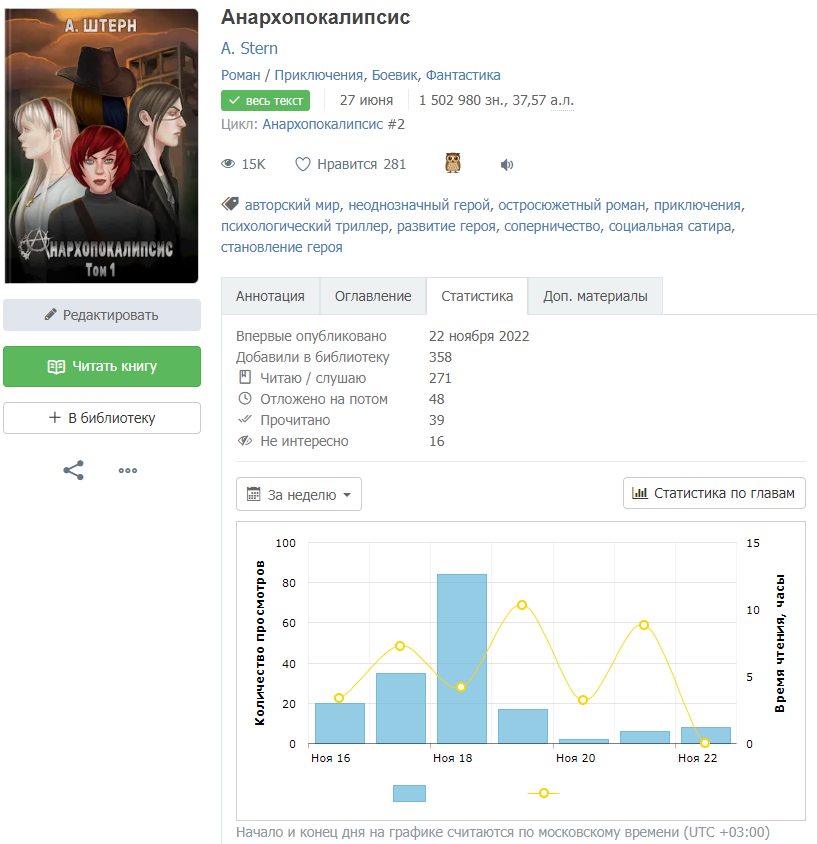817x844 pixels.
Task: Open the Оглавление tab
Action: [373, 296]
